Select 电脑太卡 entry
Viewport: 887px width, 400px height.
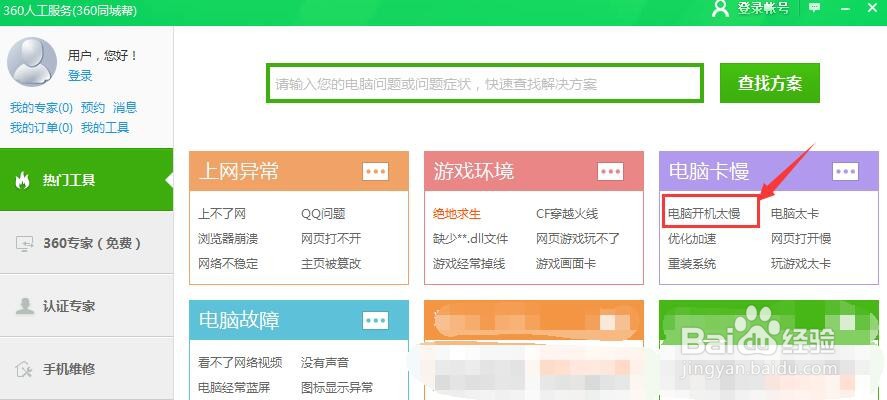click(x=795, y=214)
